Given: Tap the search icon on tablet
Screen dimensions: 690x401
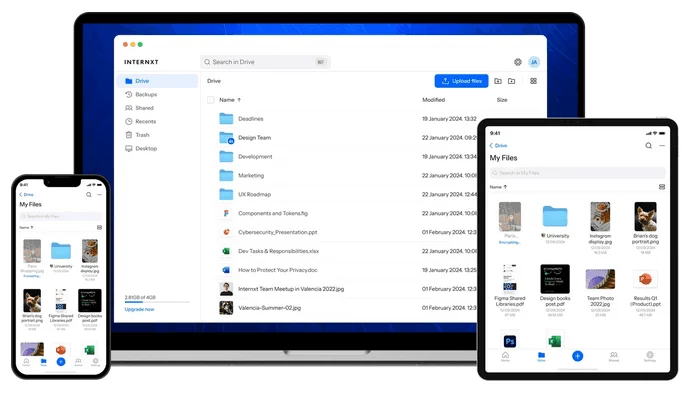Looking at the screenshot, I should pyautogui.click(x=649, y=146).
